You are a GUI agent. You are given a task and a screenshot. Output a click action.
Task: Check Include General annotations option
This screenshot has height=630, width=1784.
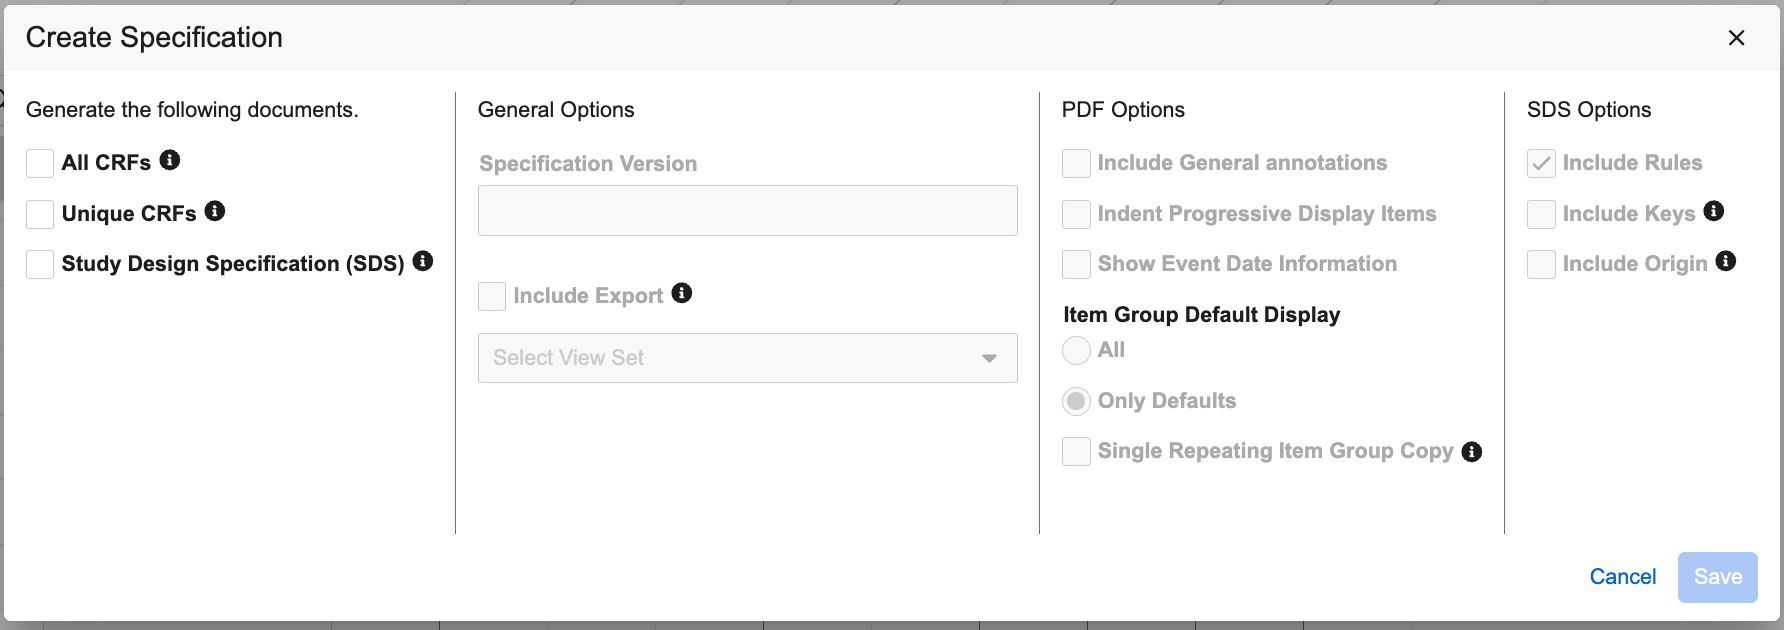point(1076,163)
